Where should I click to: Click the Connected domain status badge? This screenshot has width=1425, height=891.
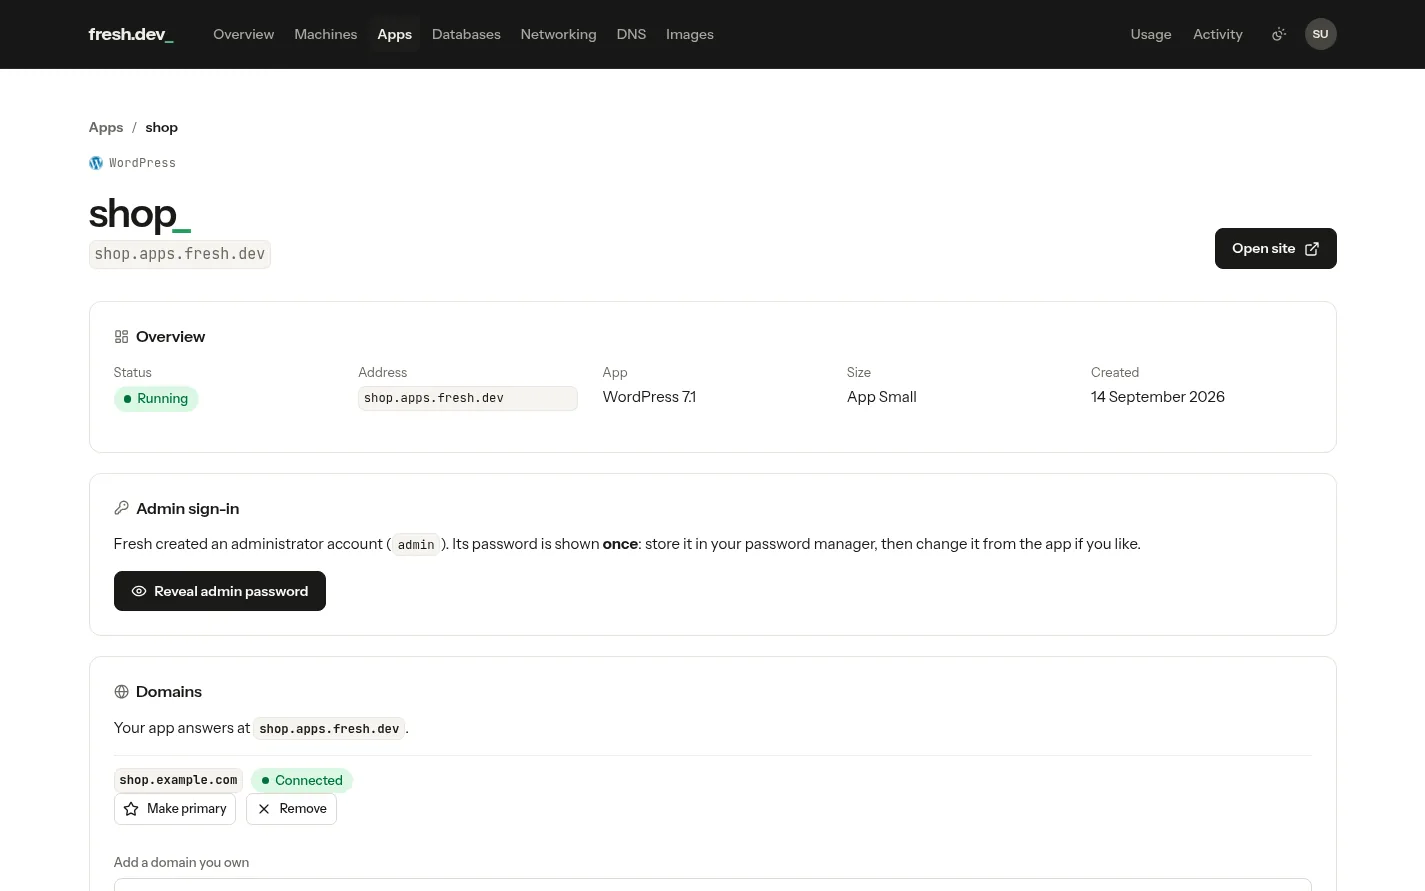click(x=302, y=780)
